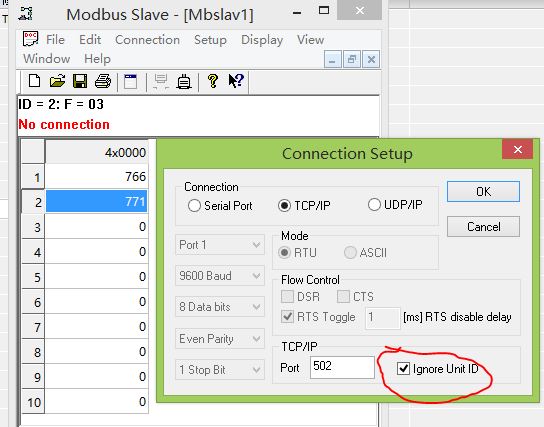This screenshot has width=544, height=427.
Task: Click the TCP/IP Port 502 input field
Action: (x=342, y=367)
